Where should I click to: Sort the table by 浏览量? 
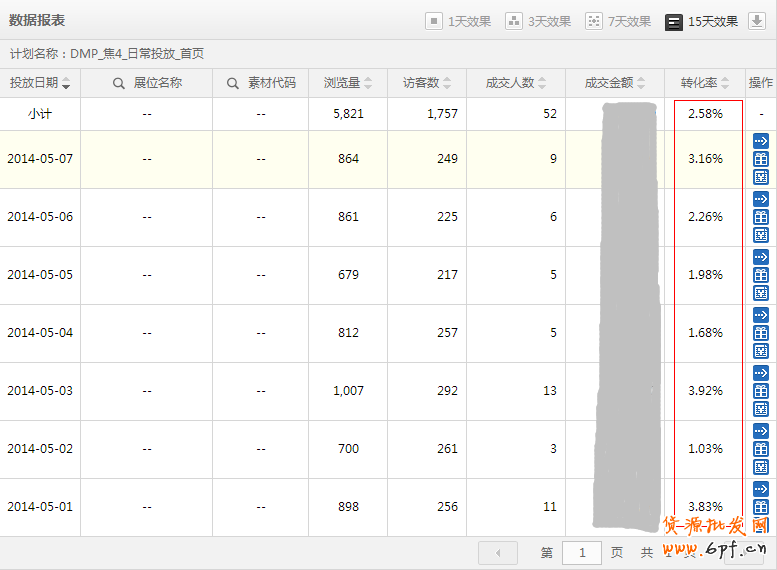(x=348, y=83)
